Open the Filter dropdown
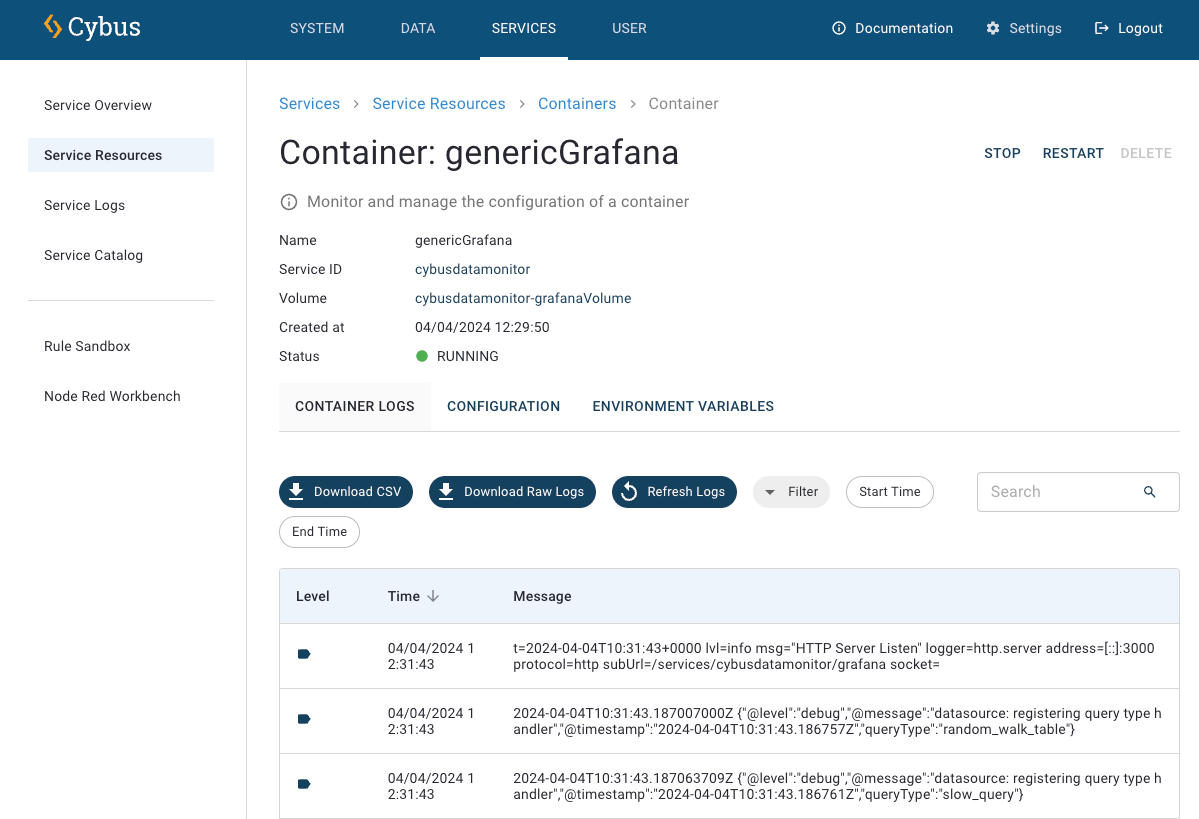 (791, 492)
